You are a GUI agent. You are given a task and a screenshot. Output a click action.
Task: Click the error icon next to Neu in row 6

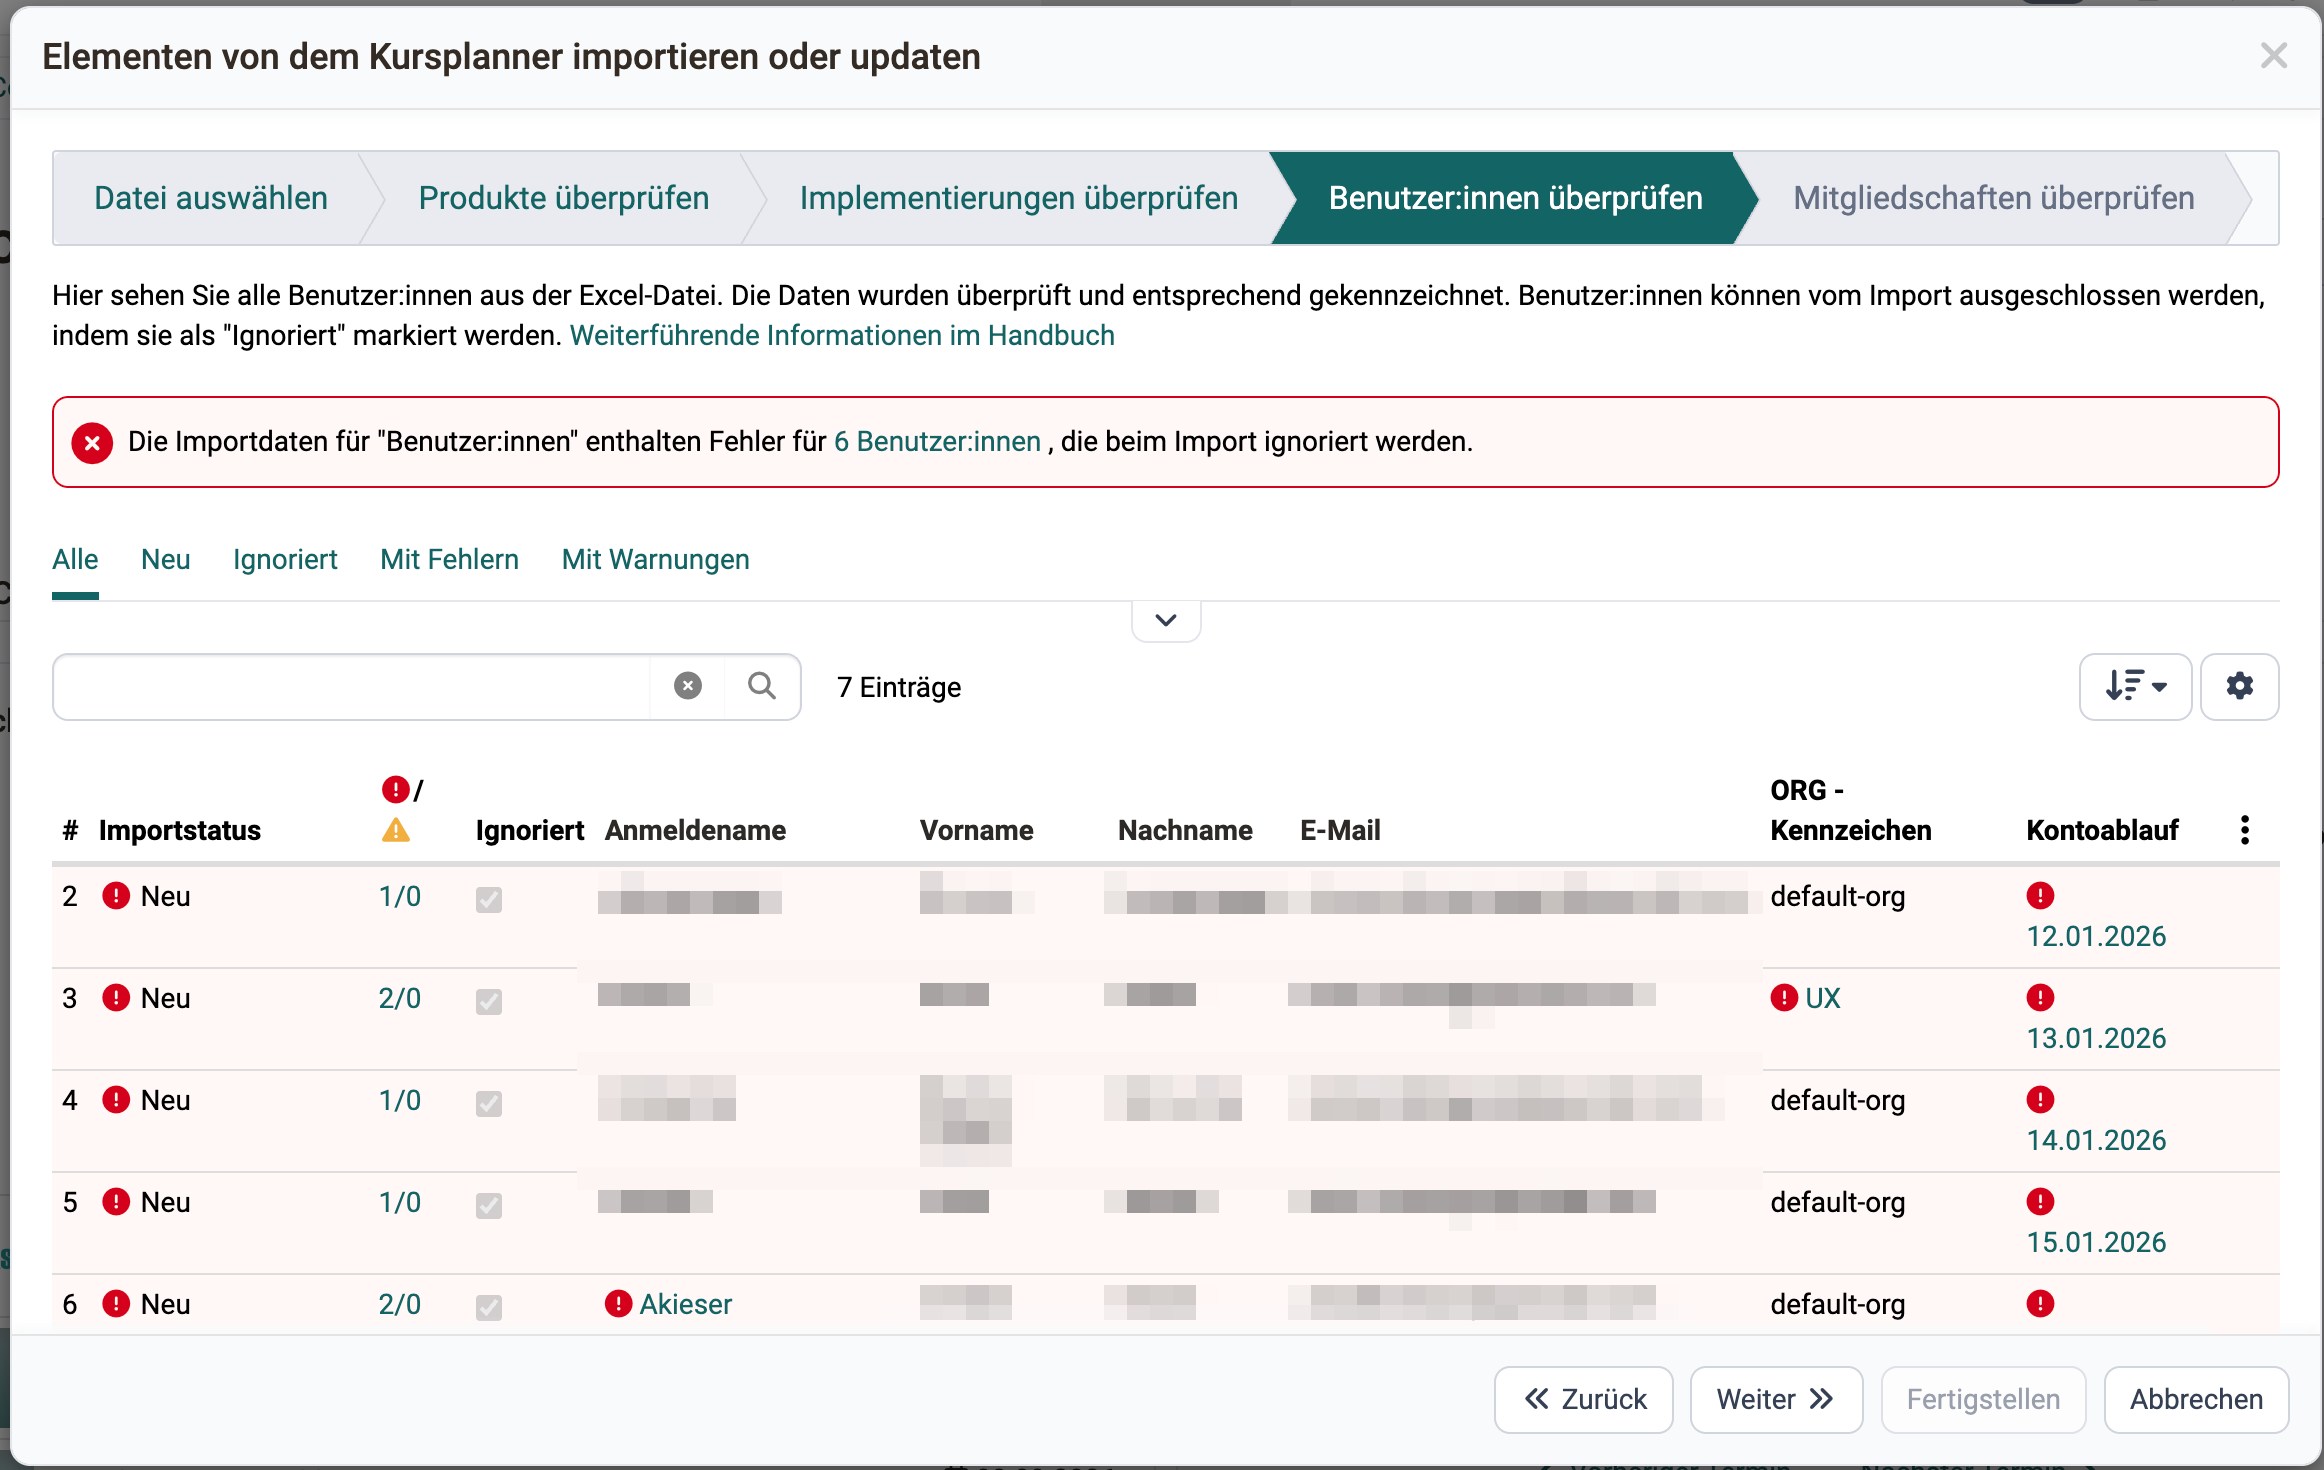click(116, 1304)
